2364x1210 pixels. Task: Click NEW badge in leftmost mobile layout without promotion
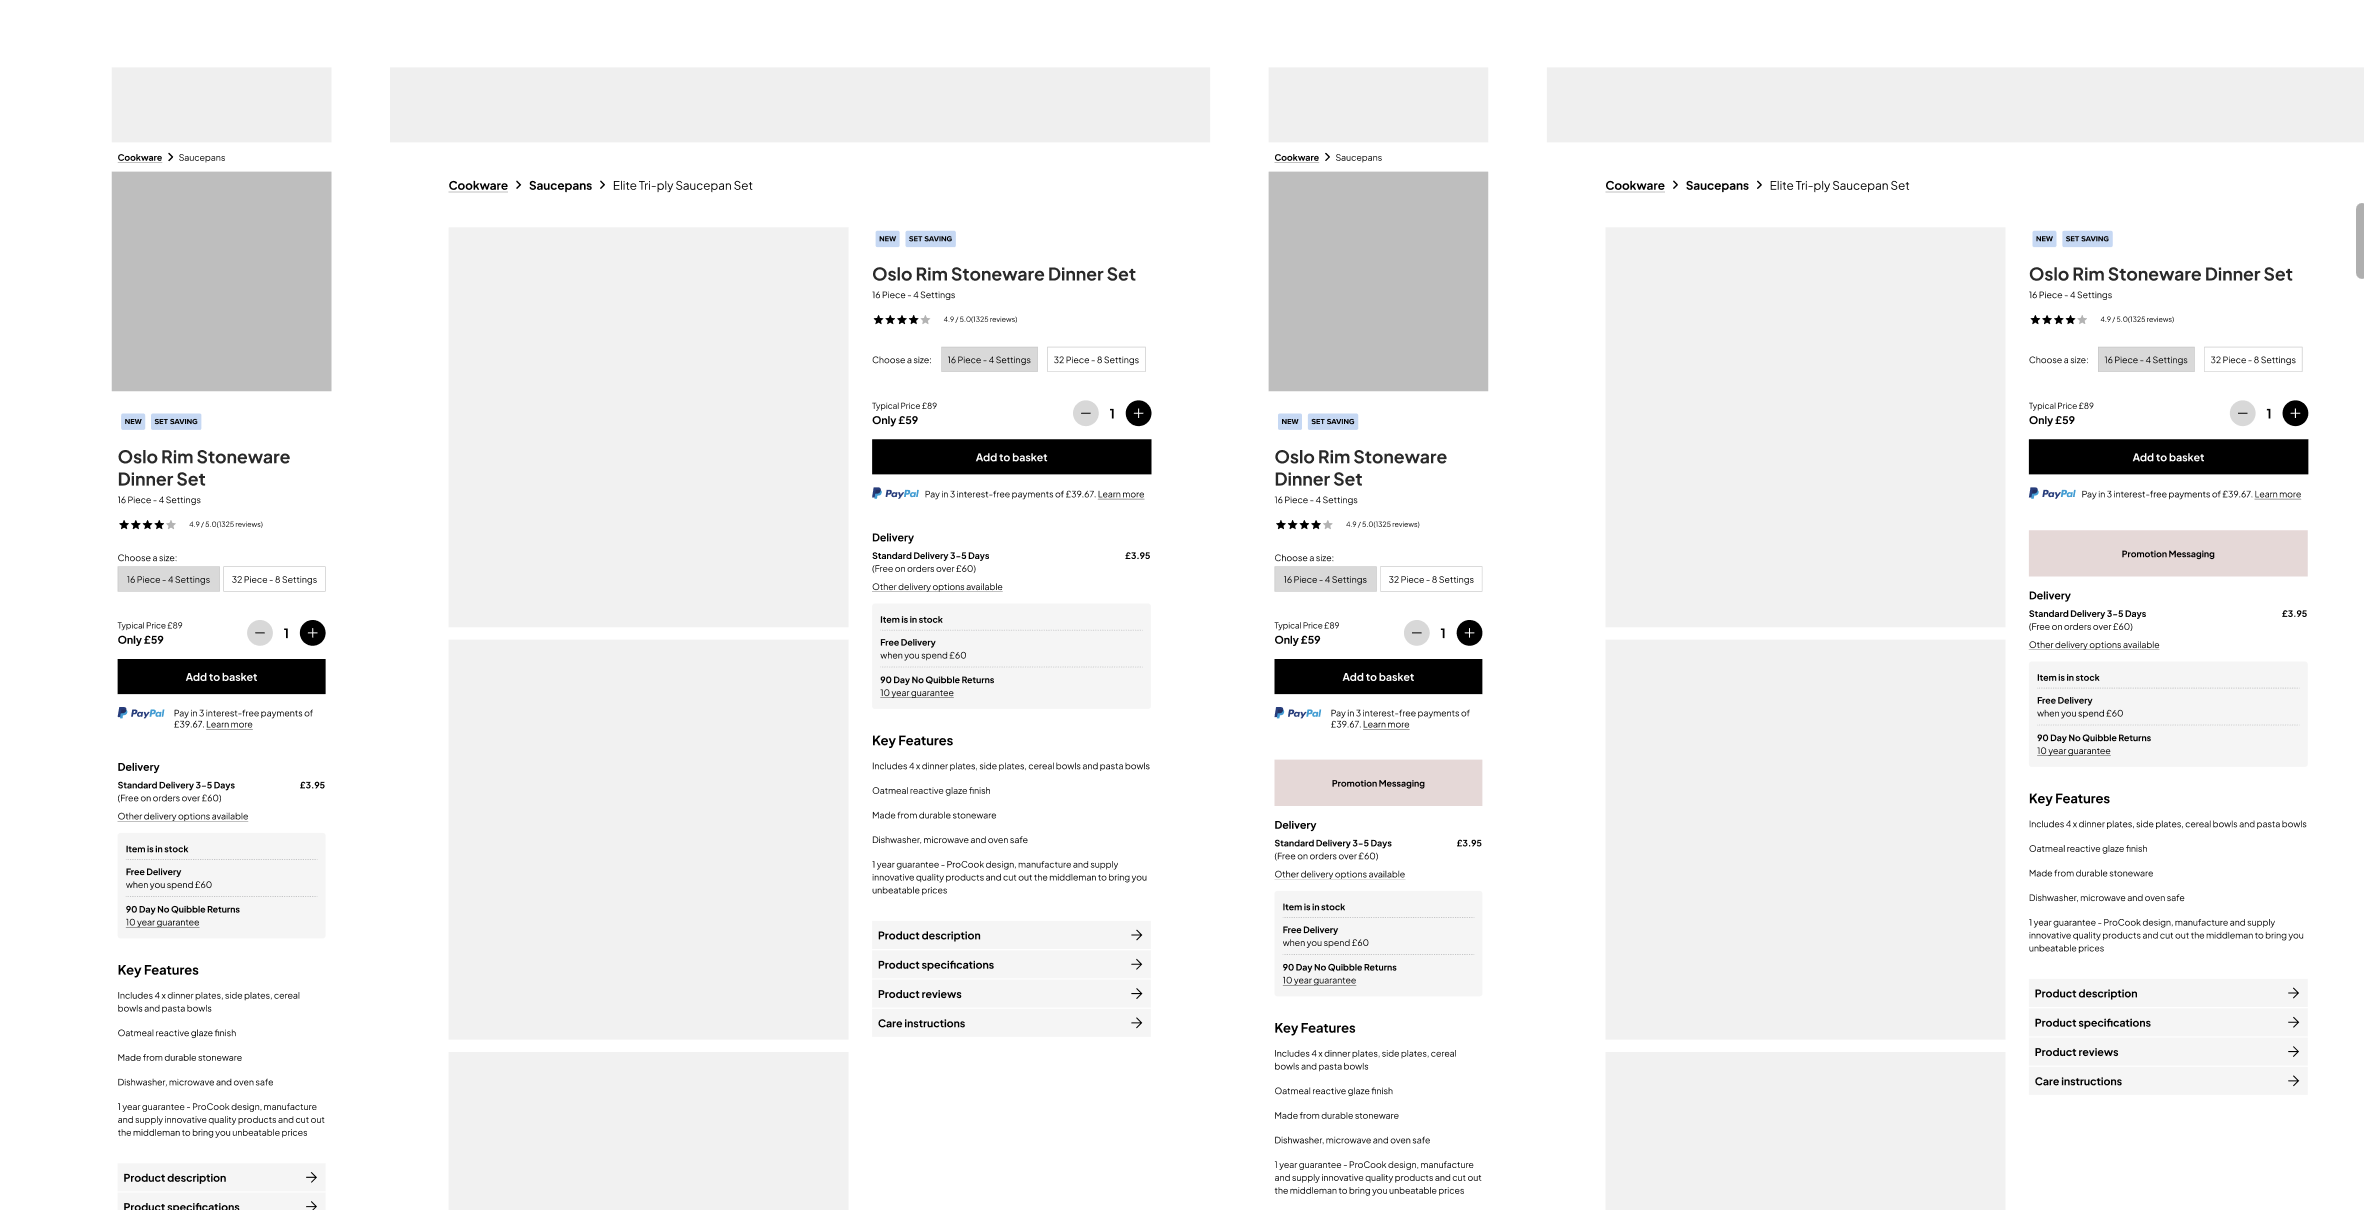pyautogui.click(x=133, y=422)
